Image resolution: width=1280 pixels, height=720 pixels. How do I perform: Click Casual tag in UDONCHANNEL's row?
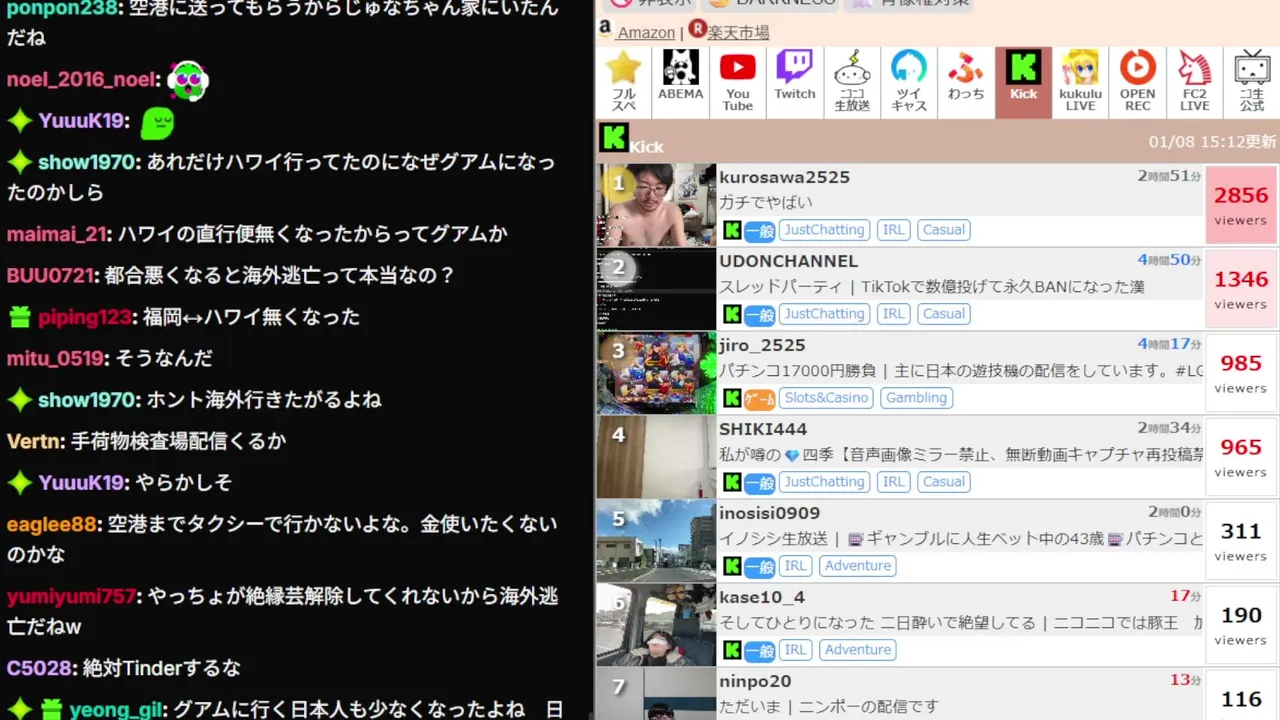click(944, 314)
